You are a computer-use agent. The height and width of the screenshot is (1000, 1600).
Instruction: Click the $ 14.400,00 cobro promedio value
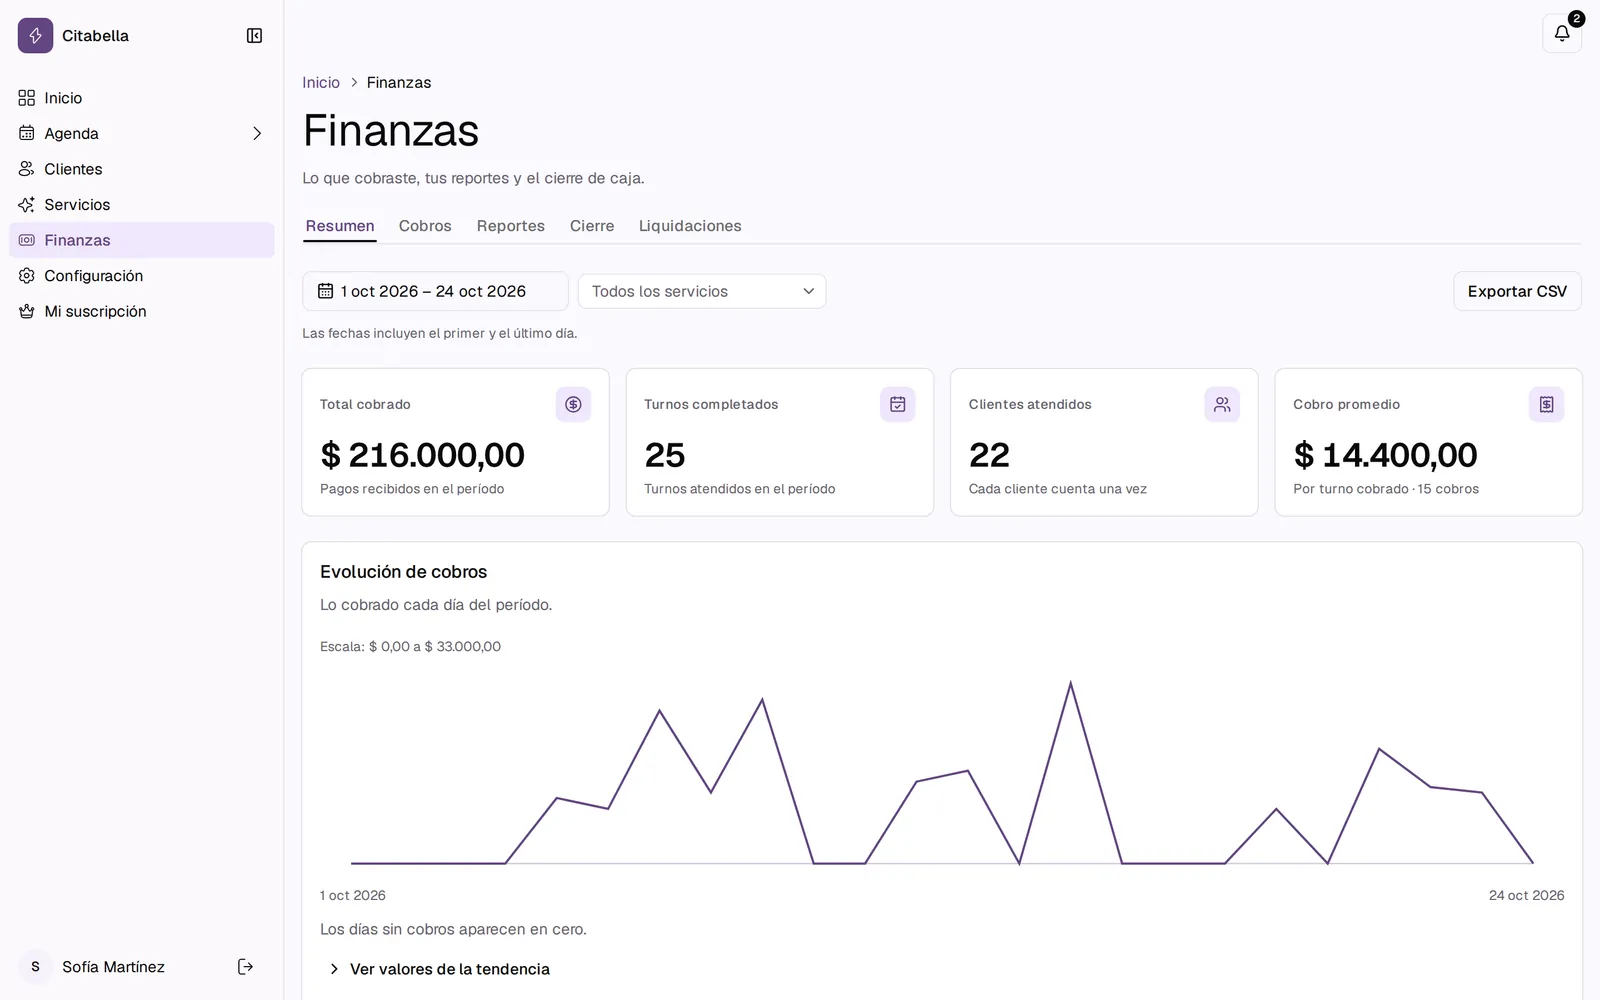[1385, 455]
